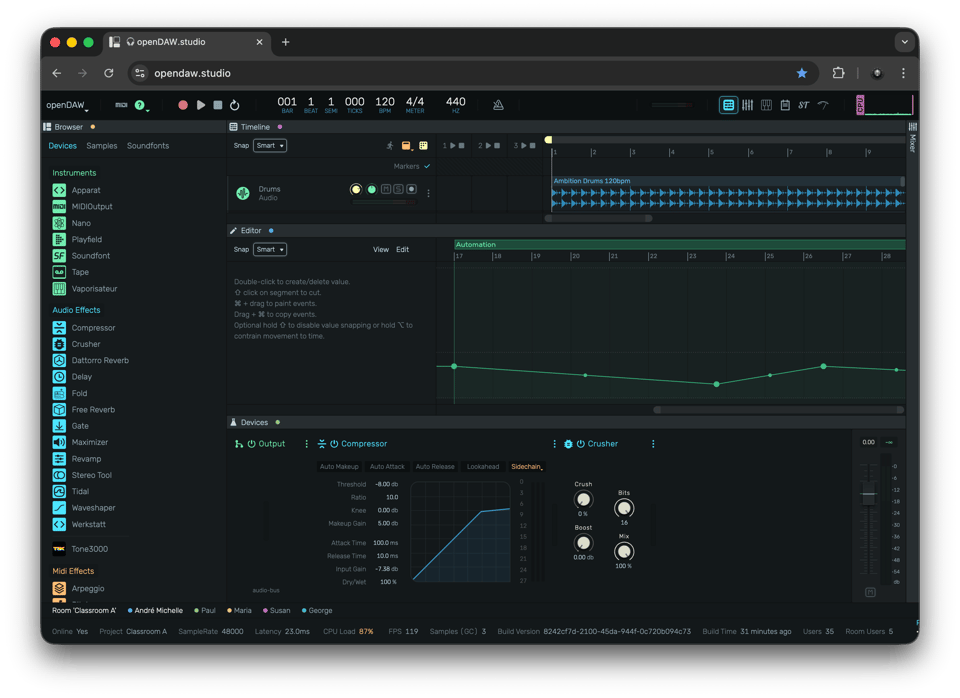This screenshot has width=960, height=698.
Task: Open the openDAW main menu dropdown
Action: coord(67,105)
